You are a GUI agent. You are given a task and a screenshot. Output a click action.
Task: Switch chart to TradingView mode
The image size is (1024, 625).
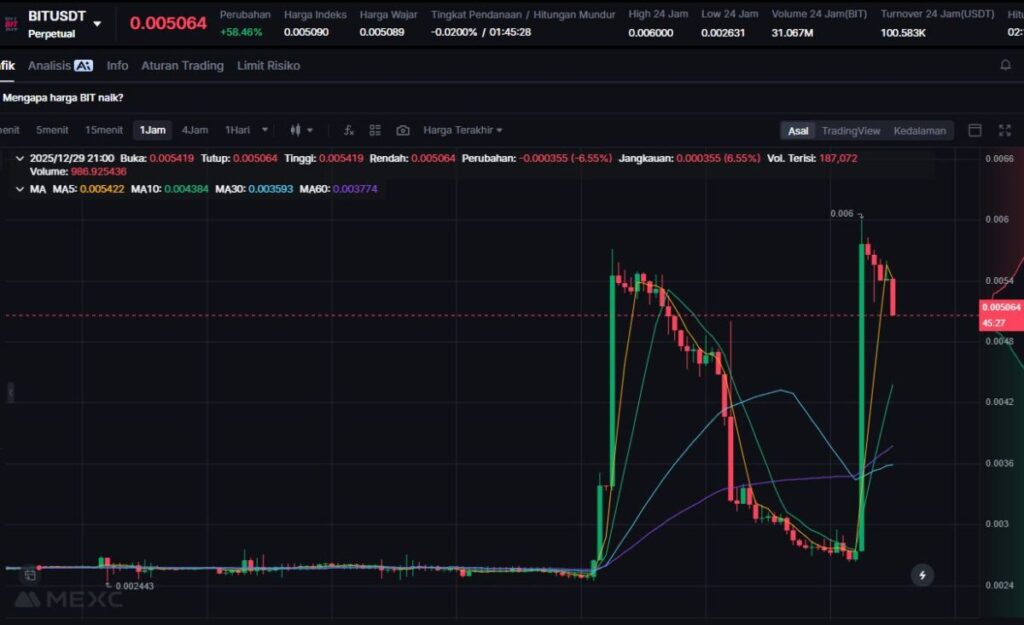point(850,131)
